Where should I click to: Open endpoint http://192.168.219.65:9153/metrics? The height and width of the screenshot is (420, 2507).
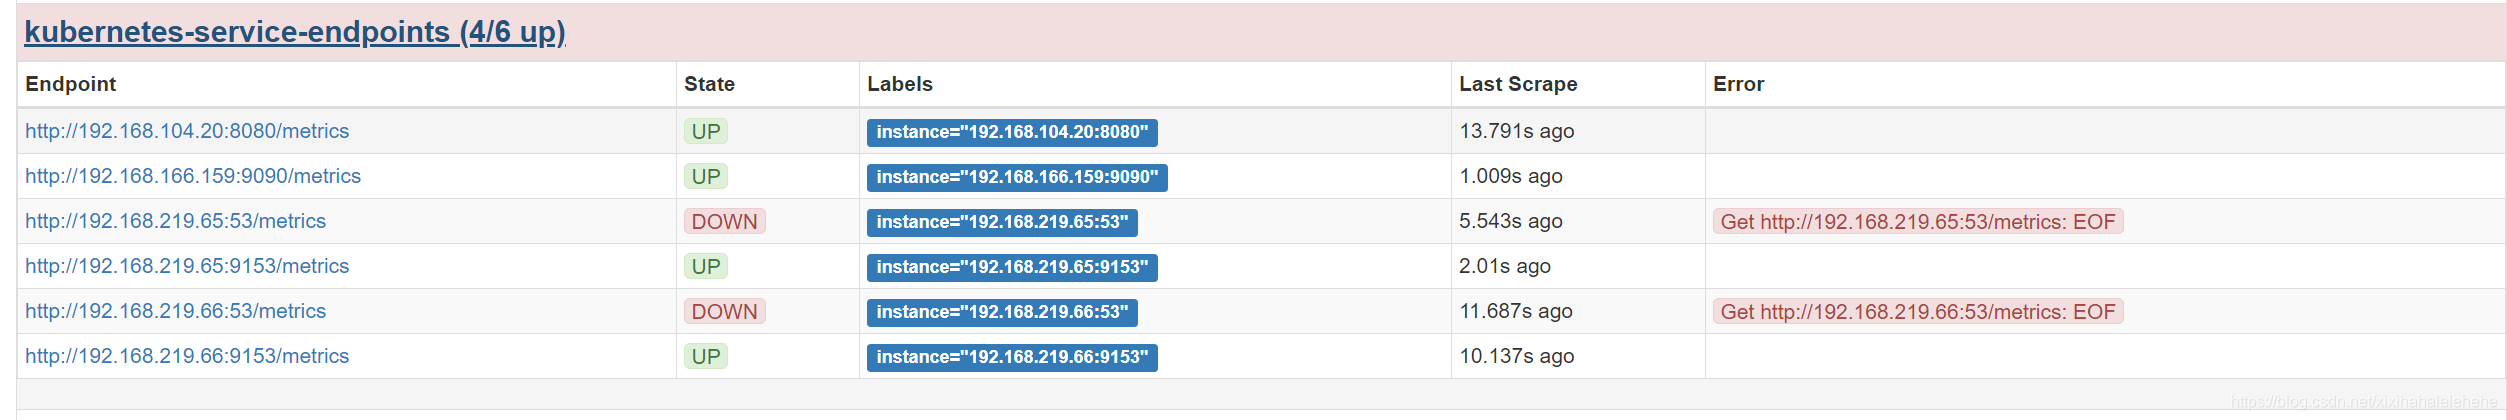187,266
